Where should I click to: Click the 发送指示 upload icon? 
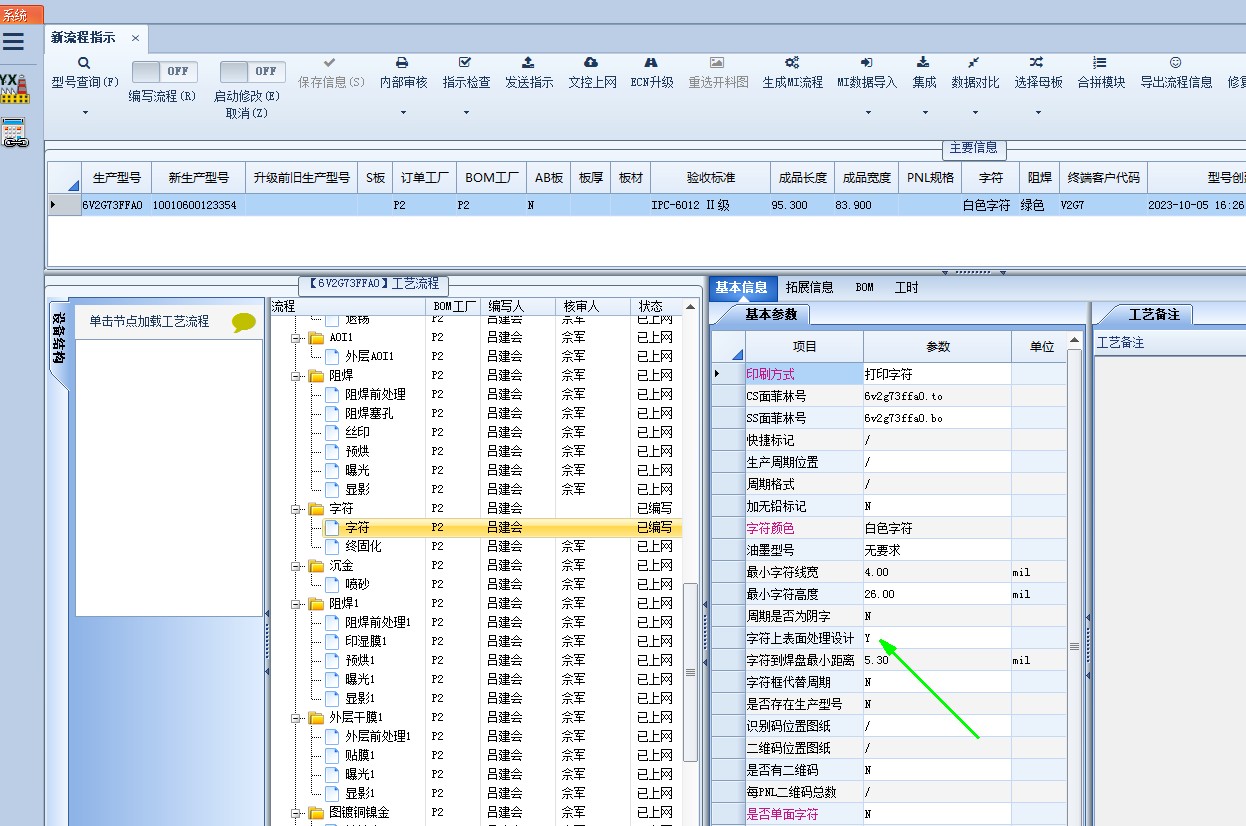click(528, 62)
